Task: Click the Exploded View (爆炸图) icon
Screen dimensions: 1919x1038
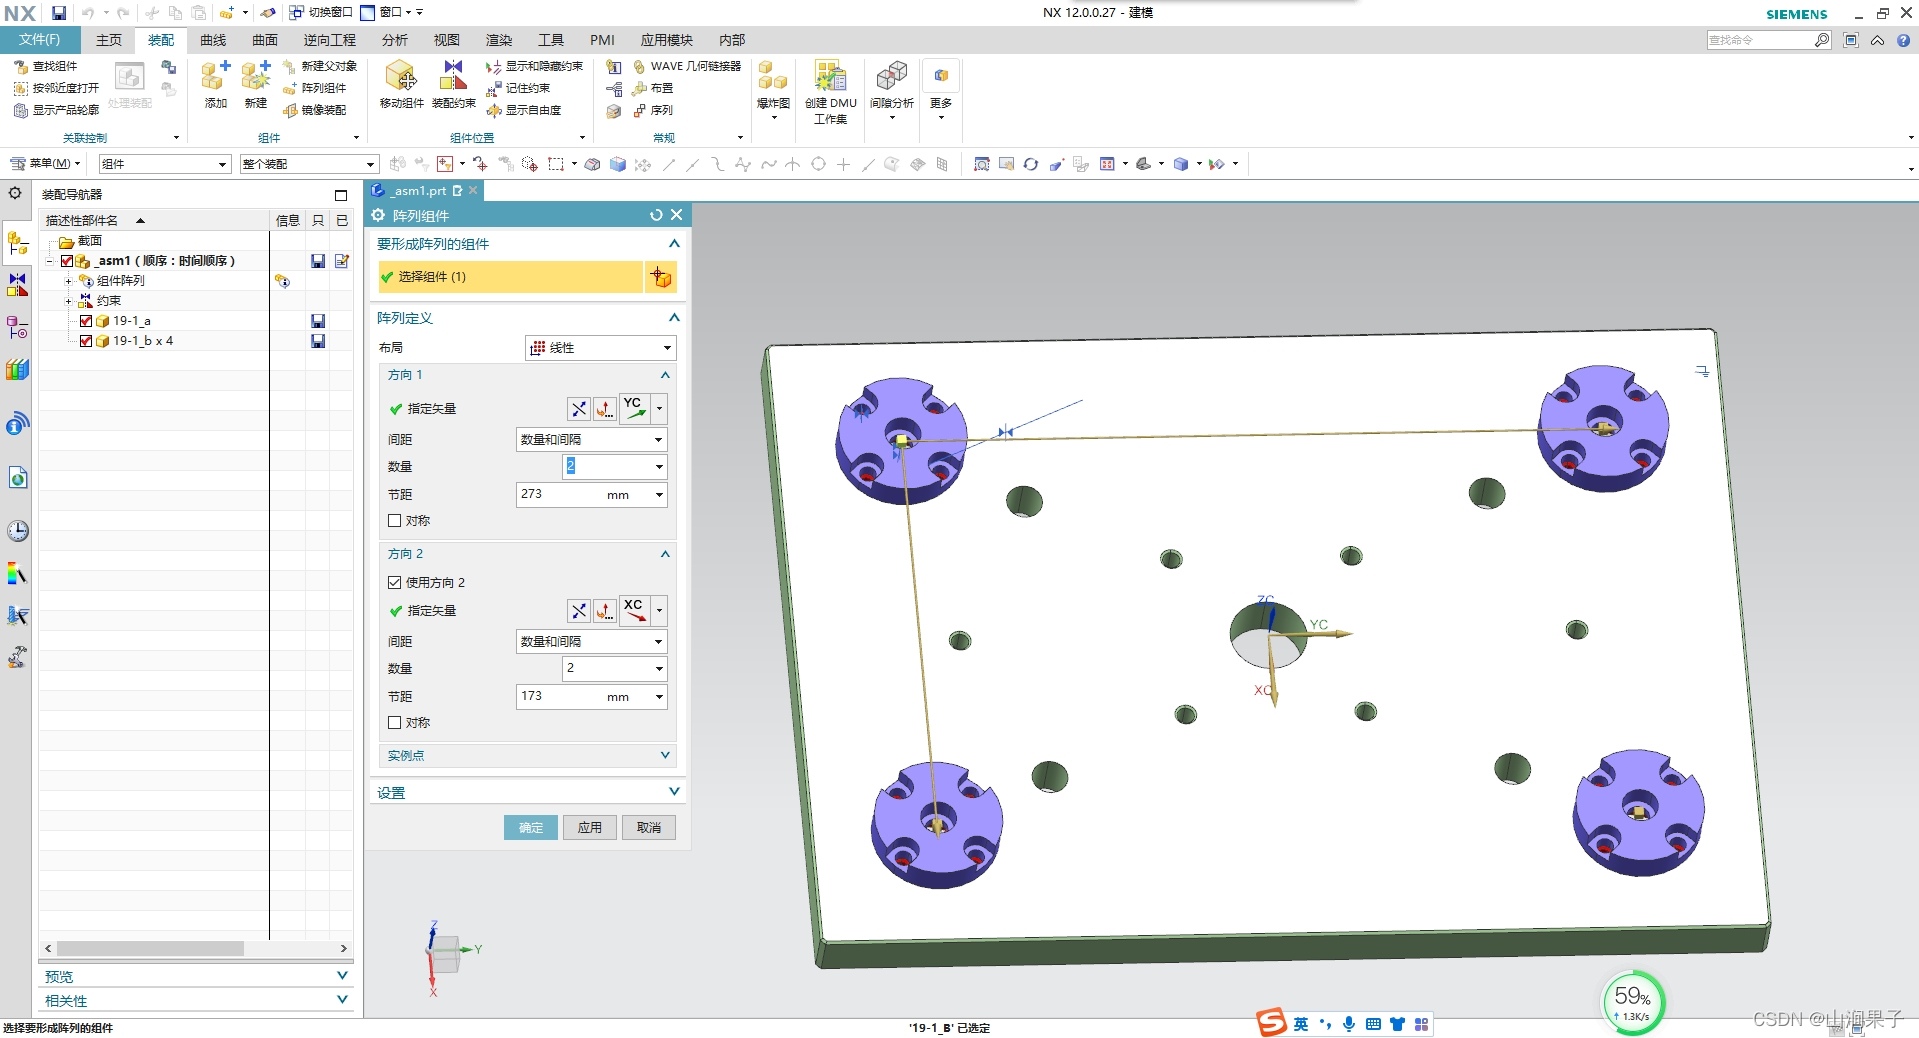Action: (x=772, y=77)
